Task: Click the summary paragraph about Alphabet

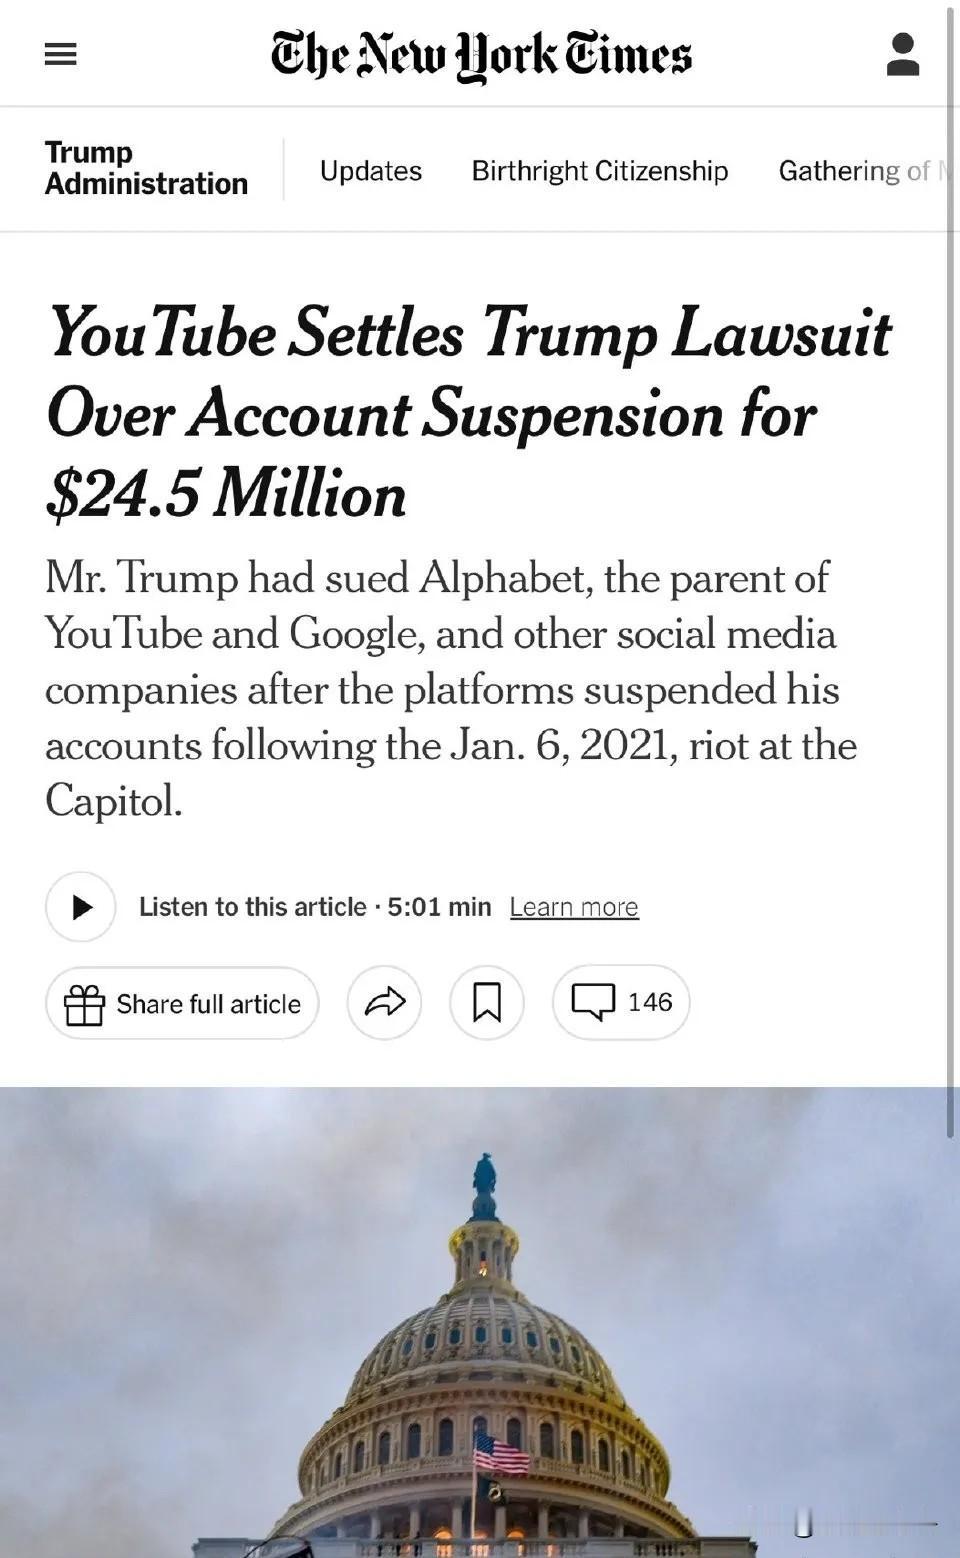Action: click(x=450, y=689)
